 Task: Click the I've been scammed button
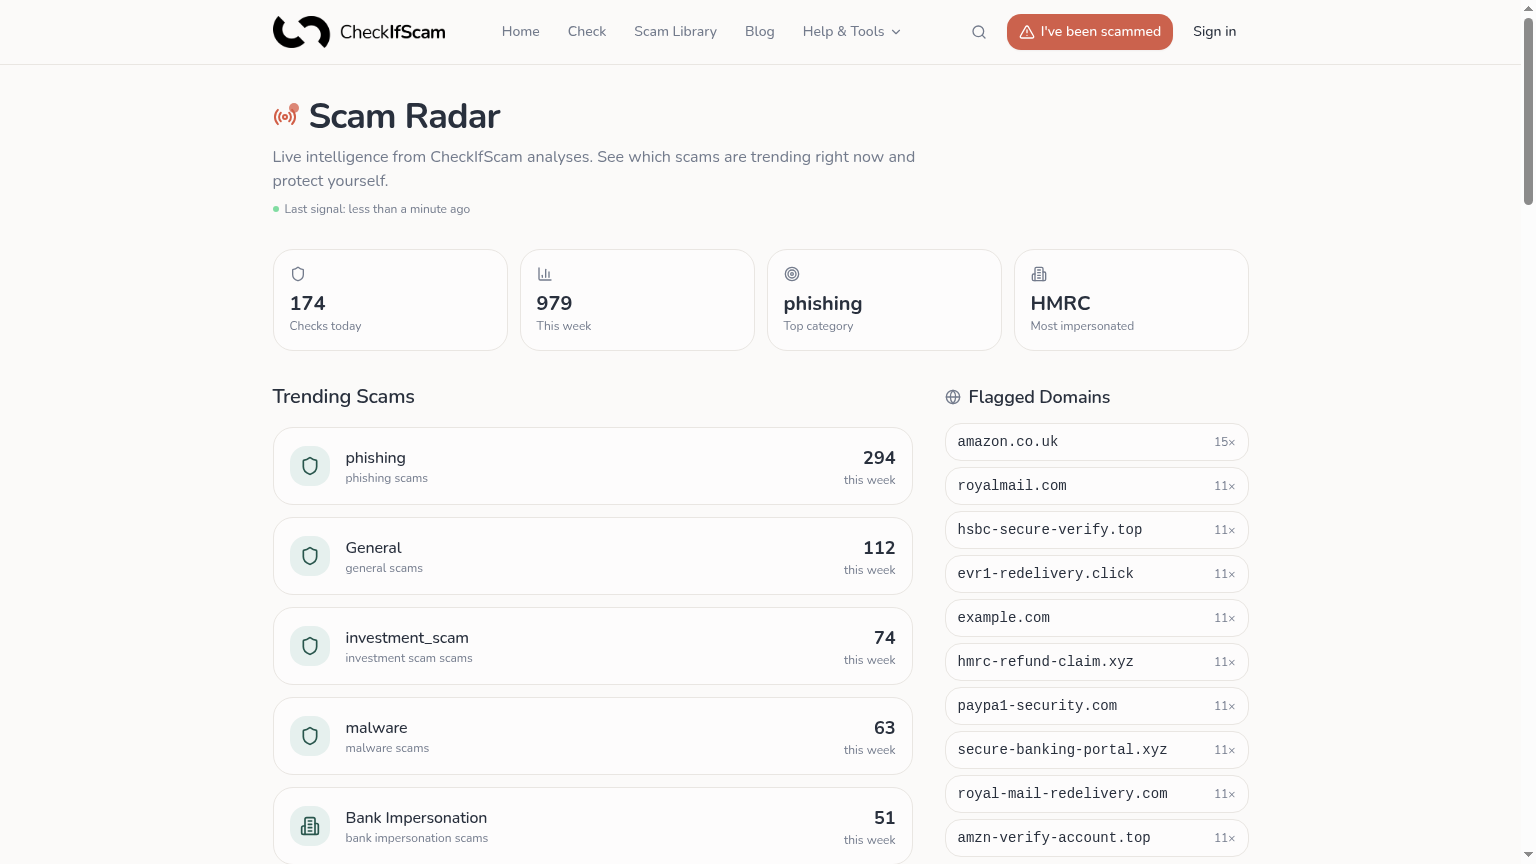1090,32
